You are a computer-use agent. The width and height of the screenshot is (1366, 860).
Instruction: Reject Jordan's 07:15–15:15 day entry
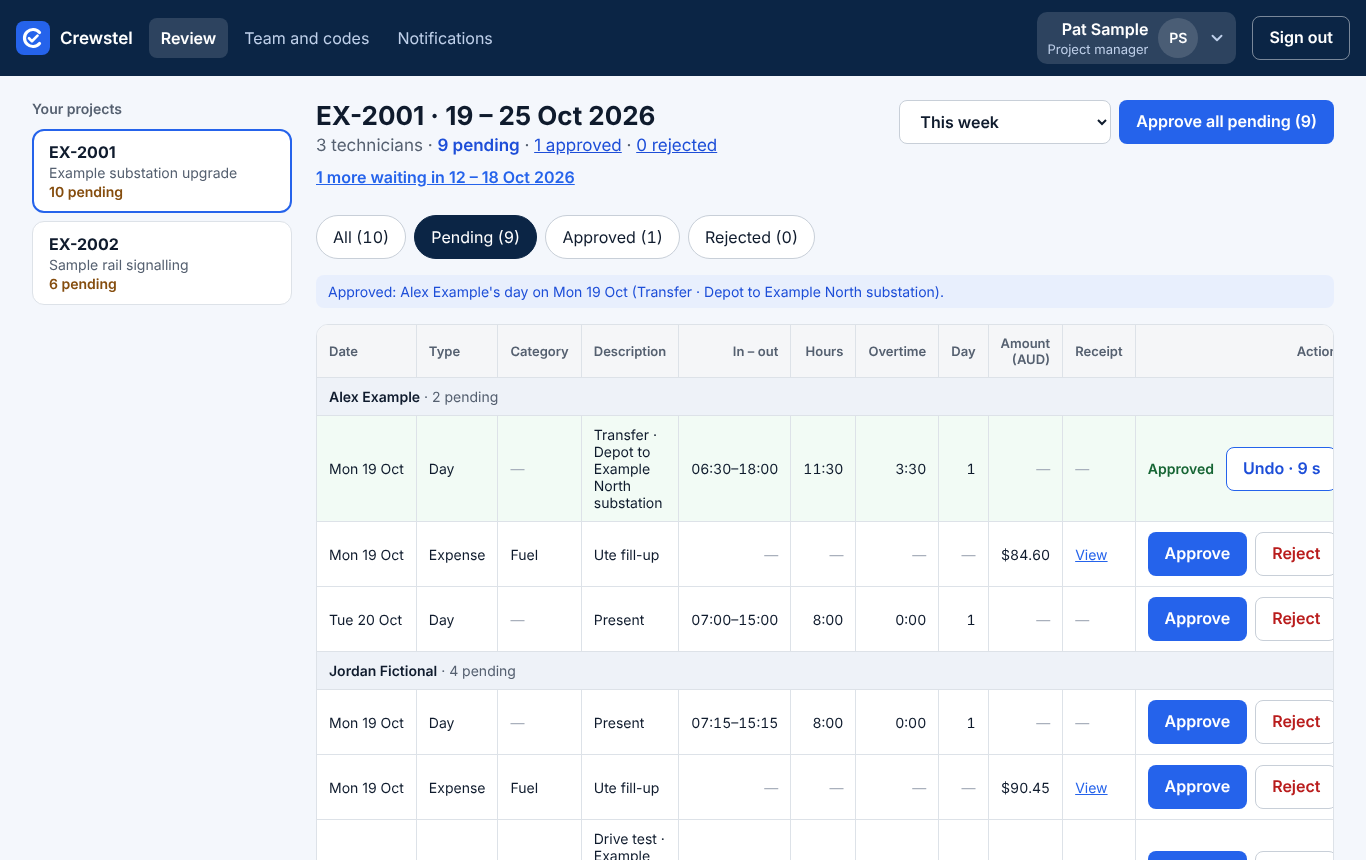(1295, 722)
